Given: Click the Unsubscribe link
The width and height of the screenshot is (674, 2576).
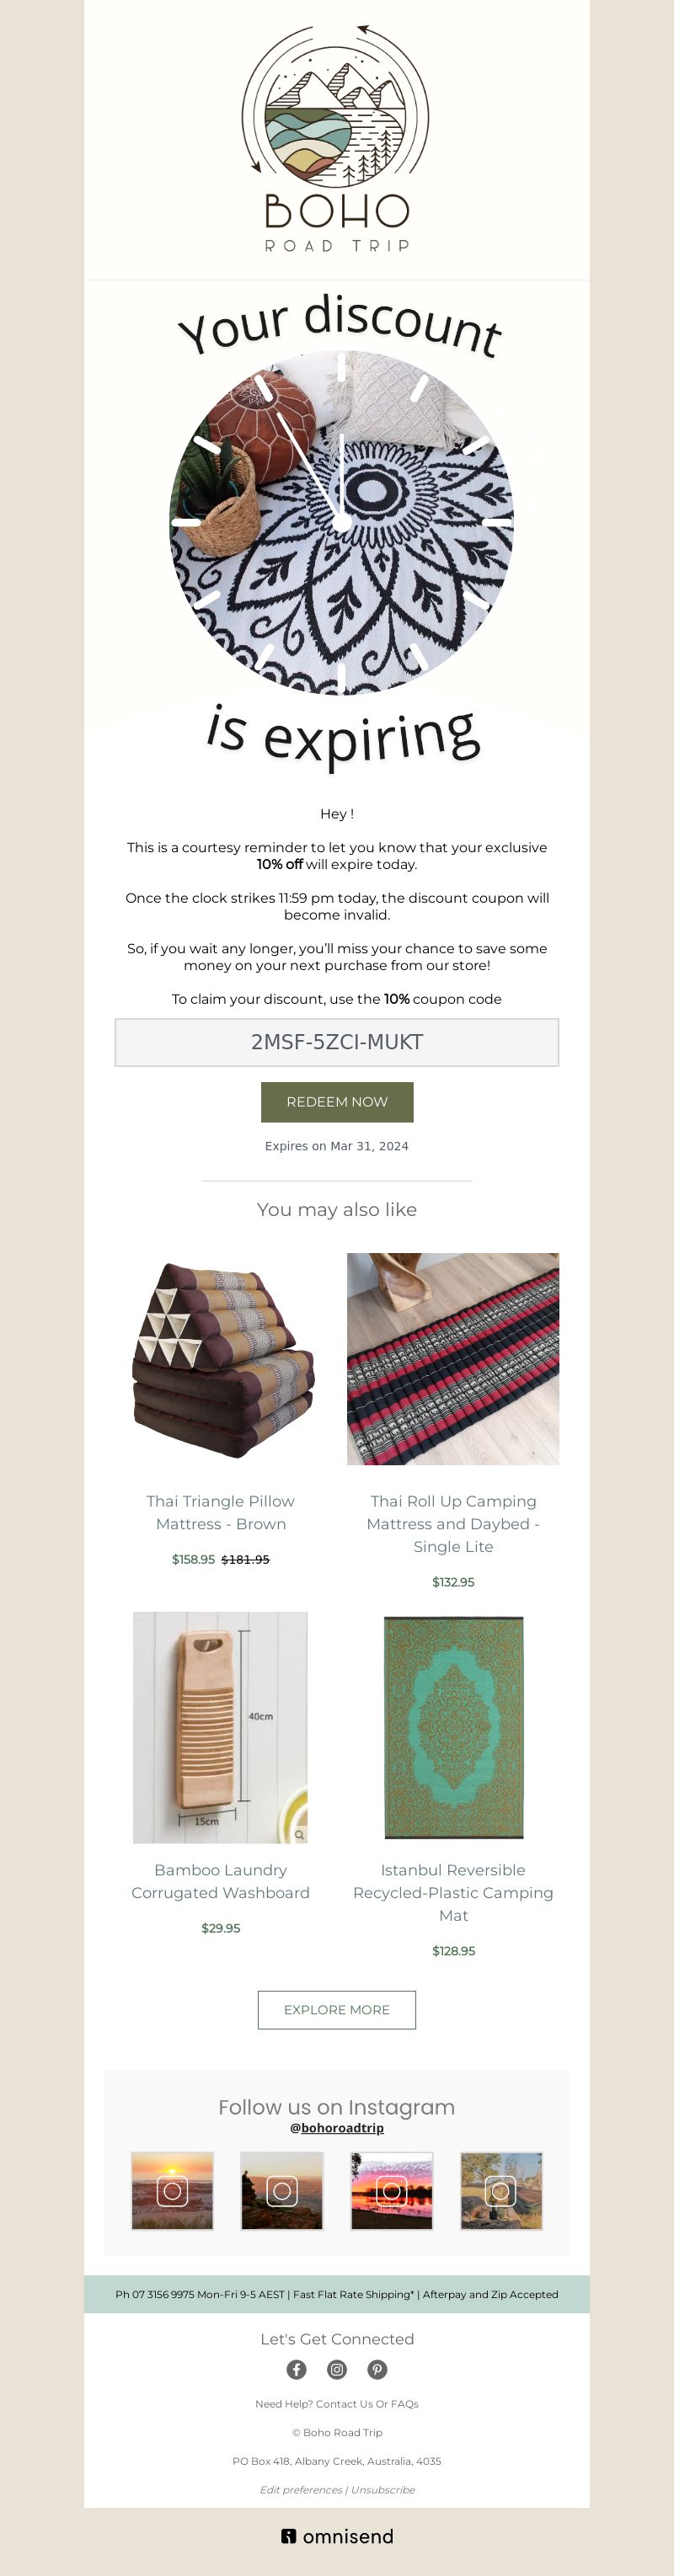Looking at the screenshot, I should [x=383, y=2489].
